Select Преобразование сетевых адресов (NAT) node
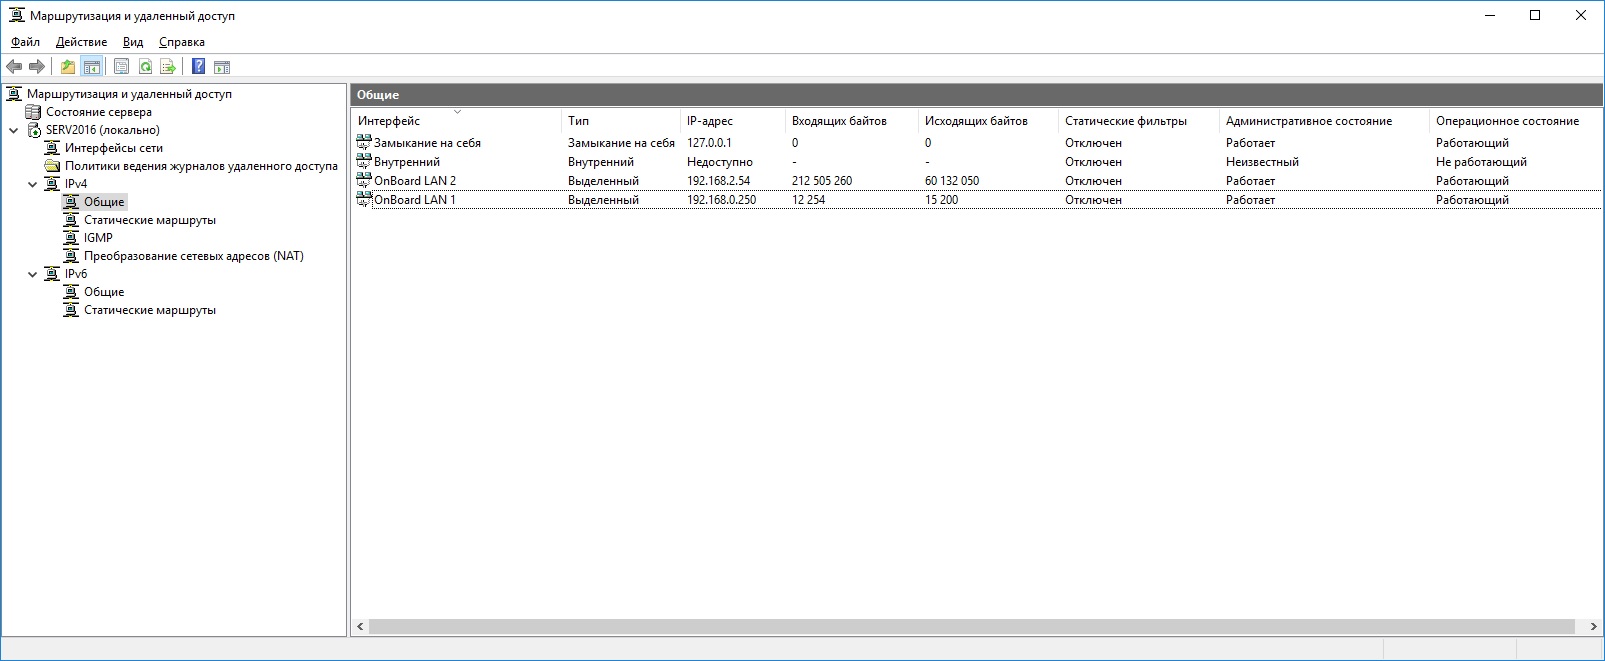Viewport: 1605px width, 661px height. click(194, 256)
